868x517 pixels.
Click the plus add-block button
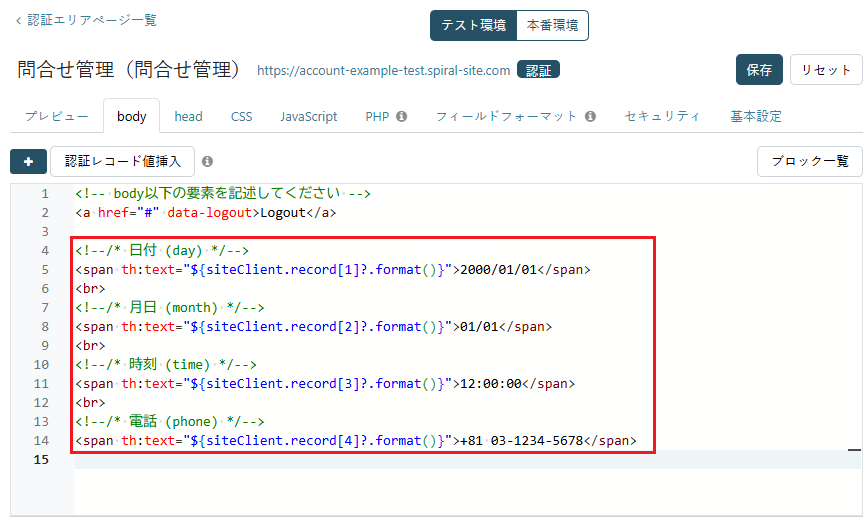[28, 162]
